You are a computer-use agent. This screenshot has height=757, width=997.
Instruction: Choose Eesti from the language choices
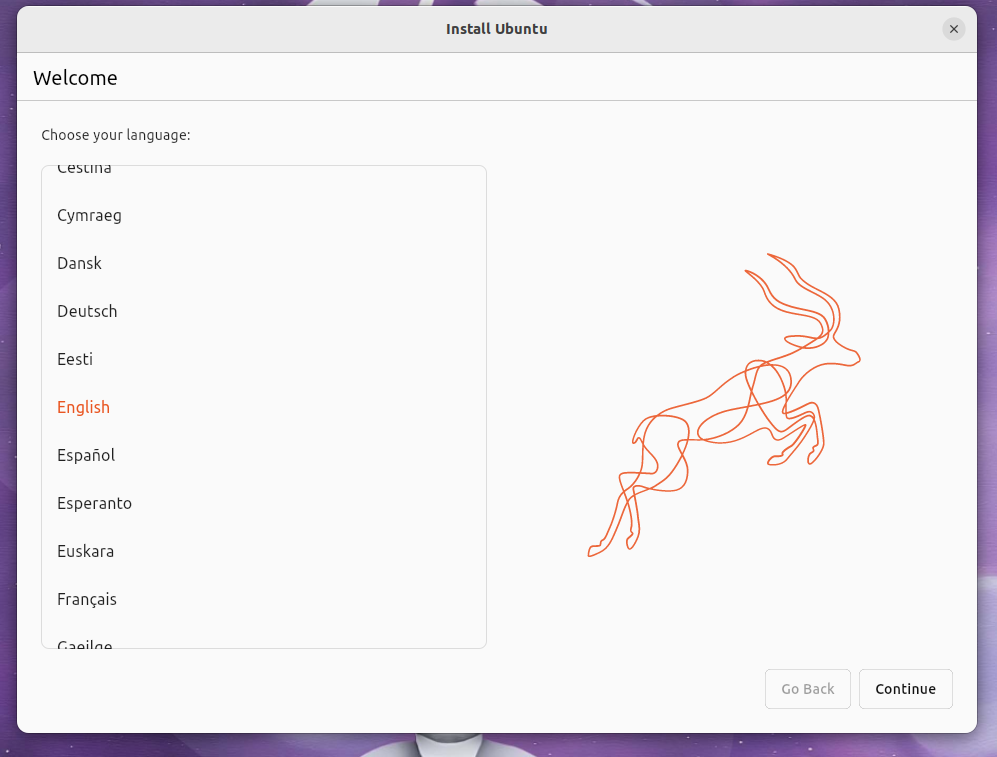pos(75,359)
